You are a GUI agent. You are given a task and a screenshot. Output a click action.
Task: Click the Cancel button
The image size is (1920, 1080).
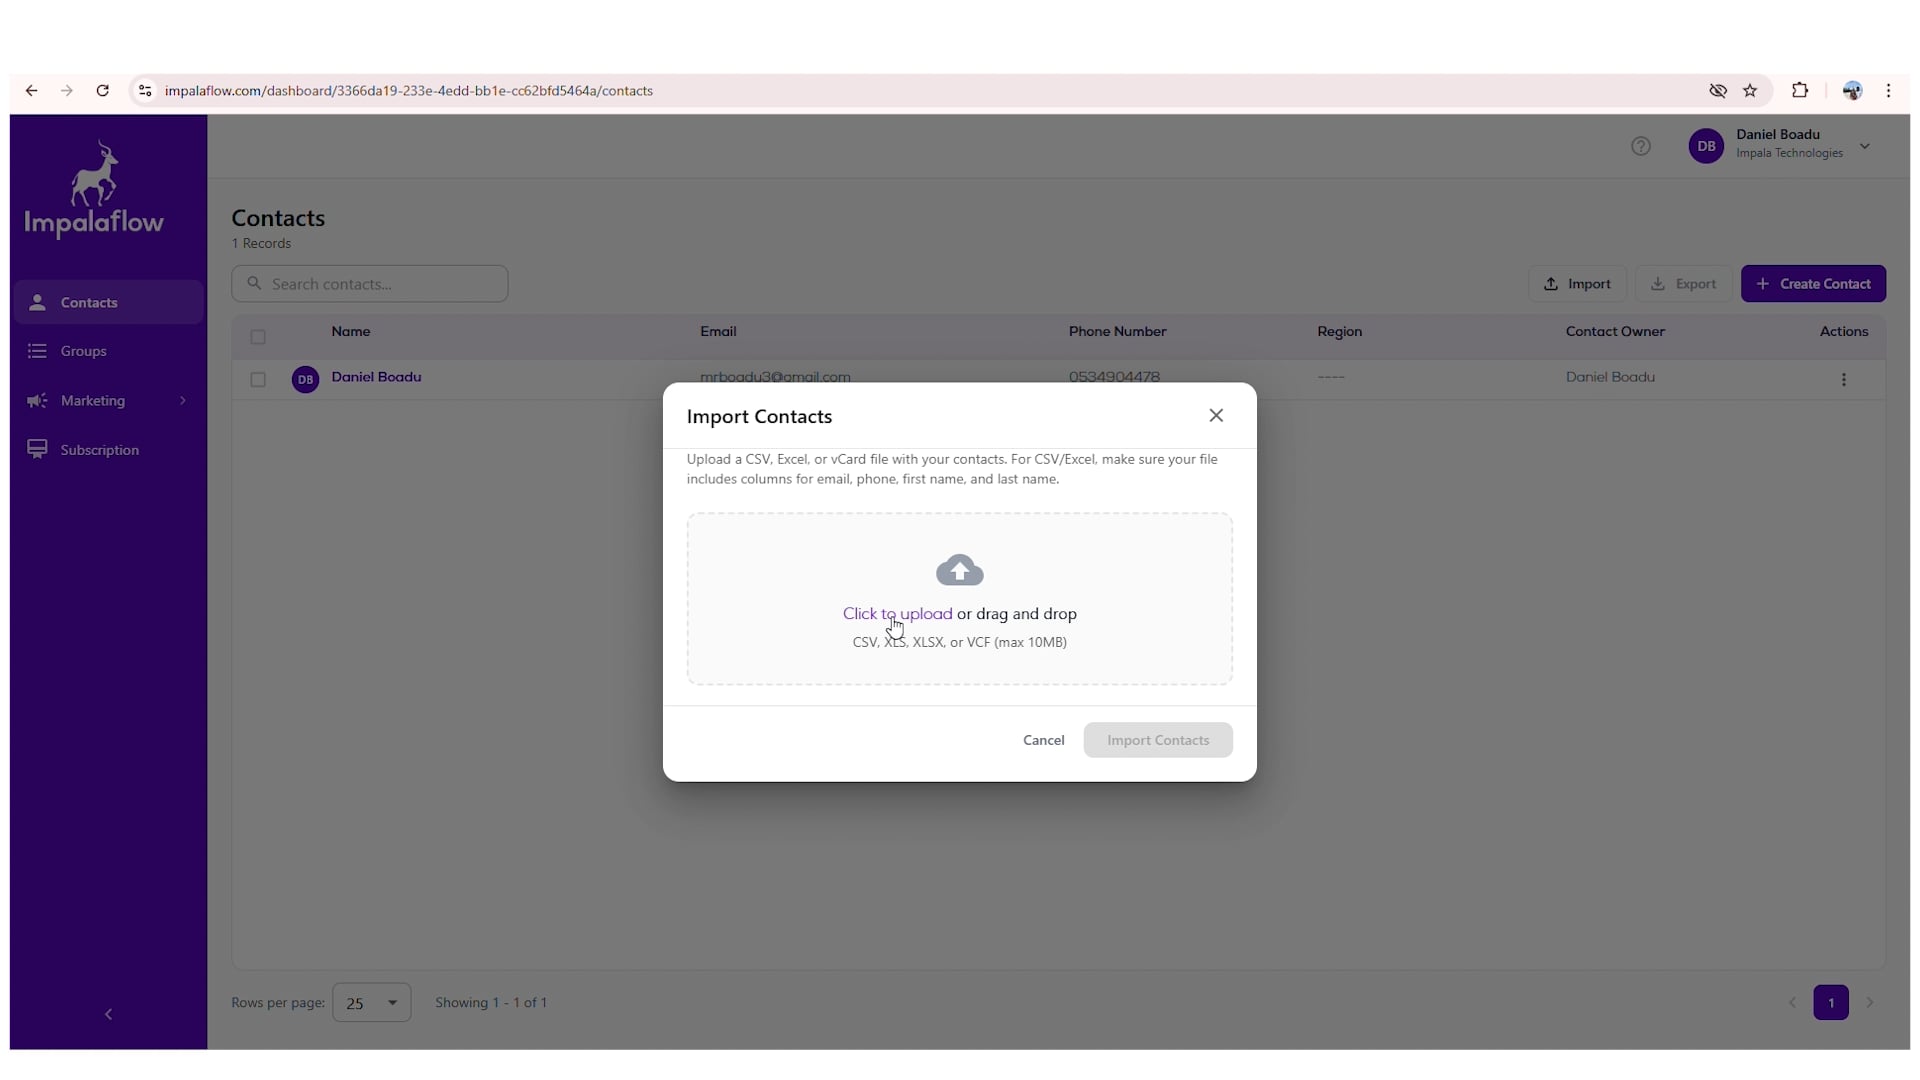[1043, 740]
